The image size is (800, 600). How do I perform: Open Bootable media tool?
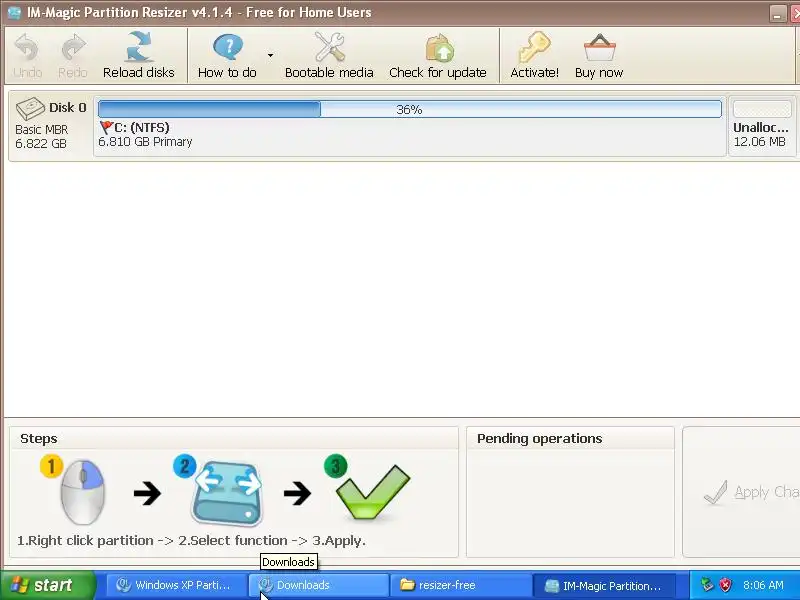329,55
